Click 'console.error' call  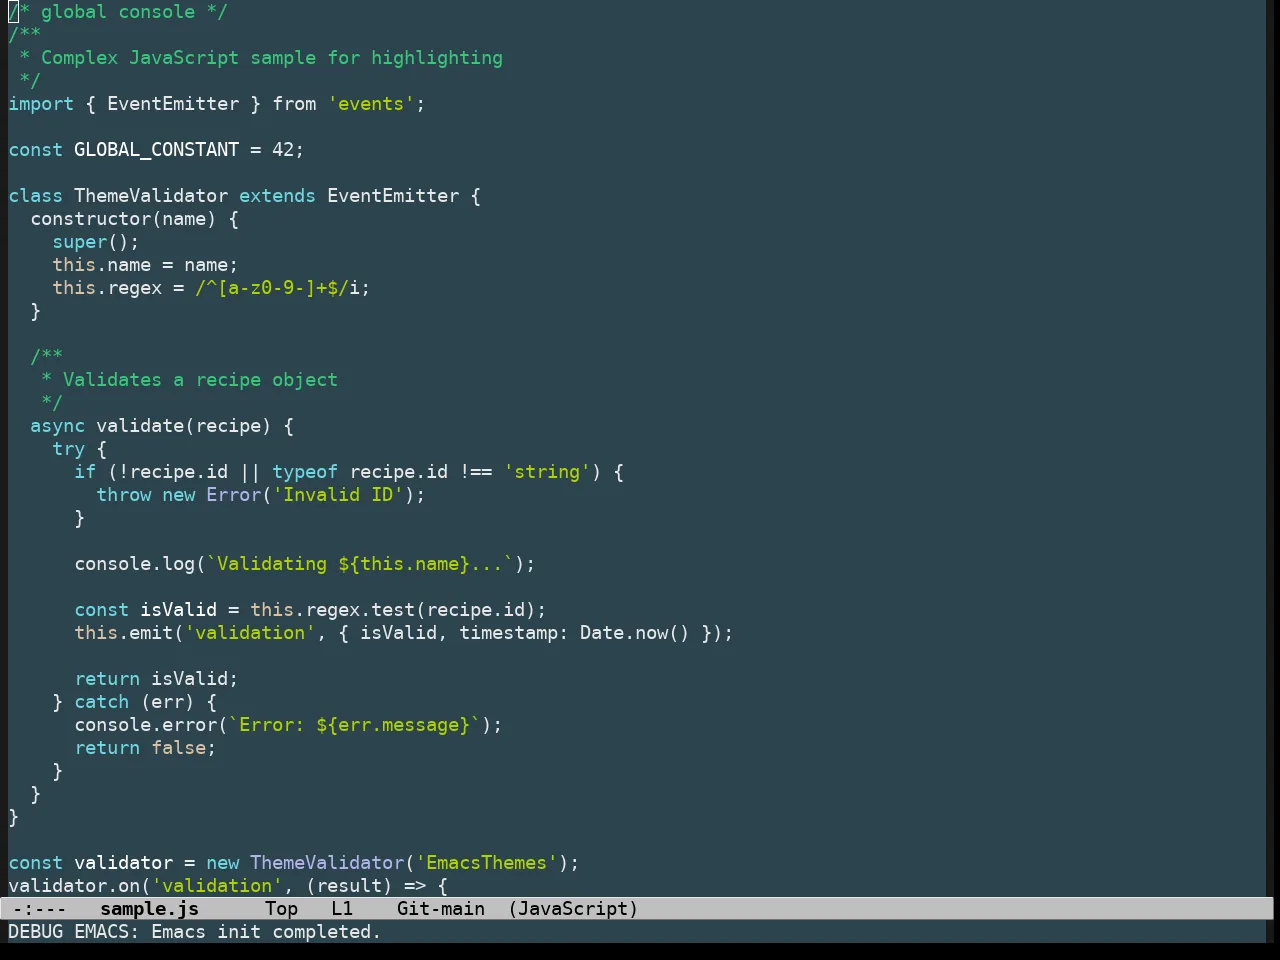pyautogui.click(x=145, y=725)
